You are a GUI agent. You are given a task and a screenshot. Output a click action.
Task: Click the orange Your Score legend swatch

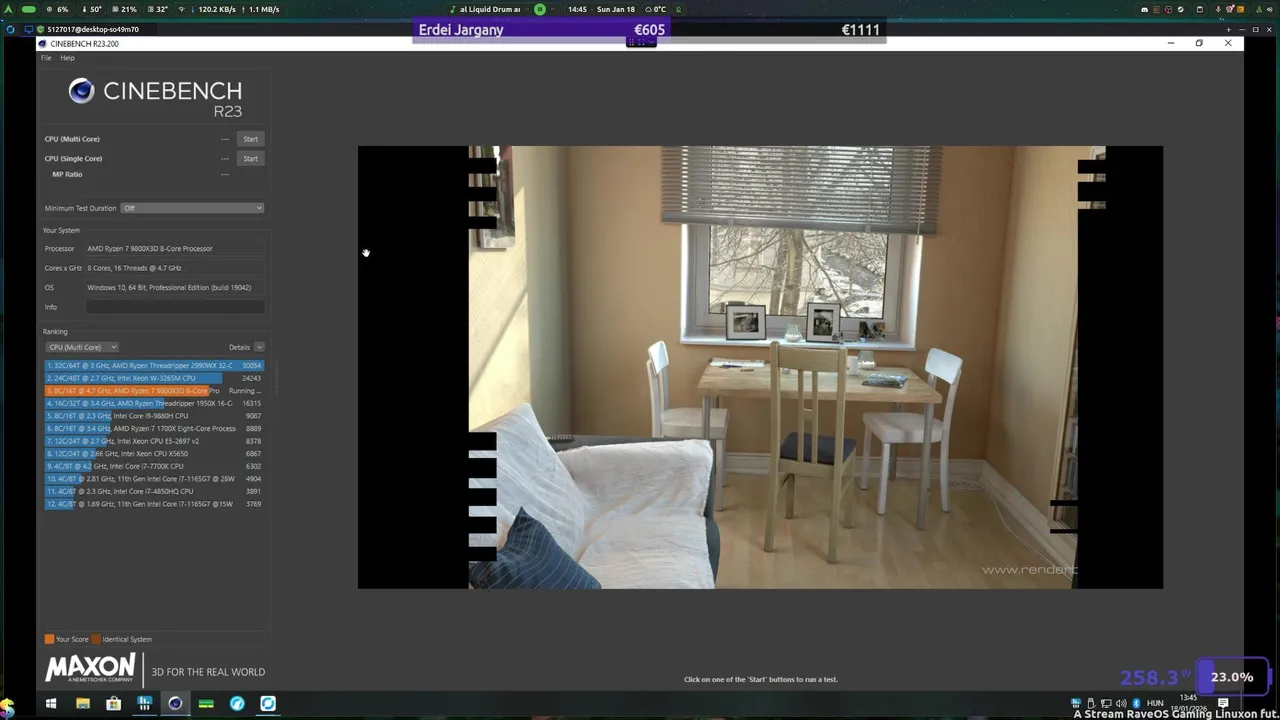click(x=49, y=639)
